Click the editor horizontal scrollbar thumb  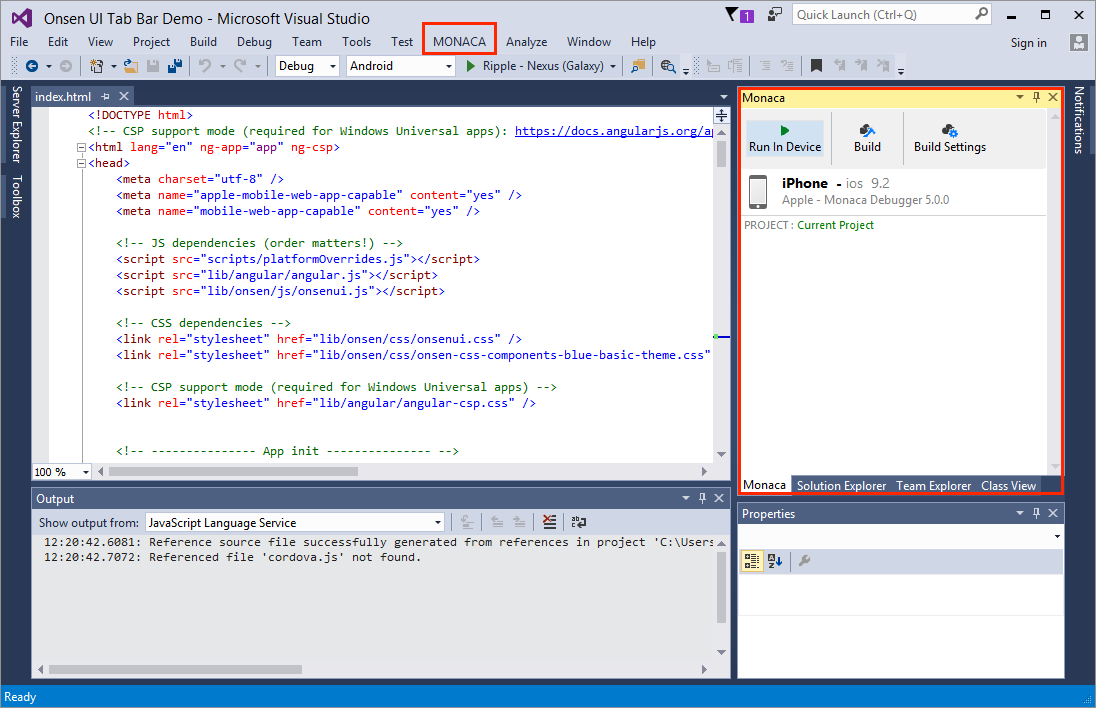tap(233, 472)
